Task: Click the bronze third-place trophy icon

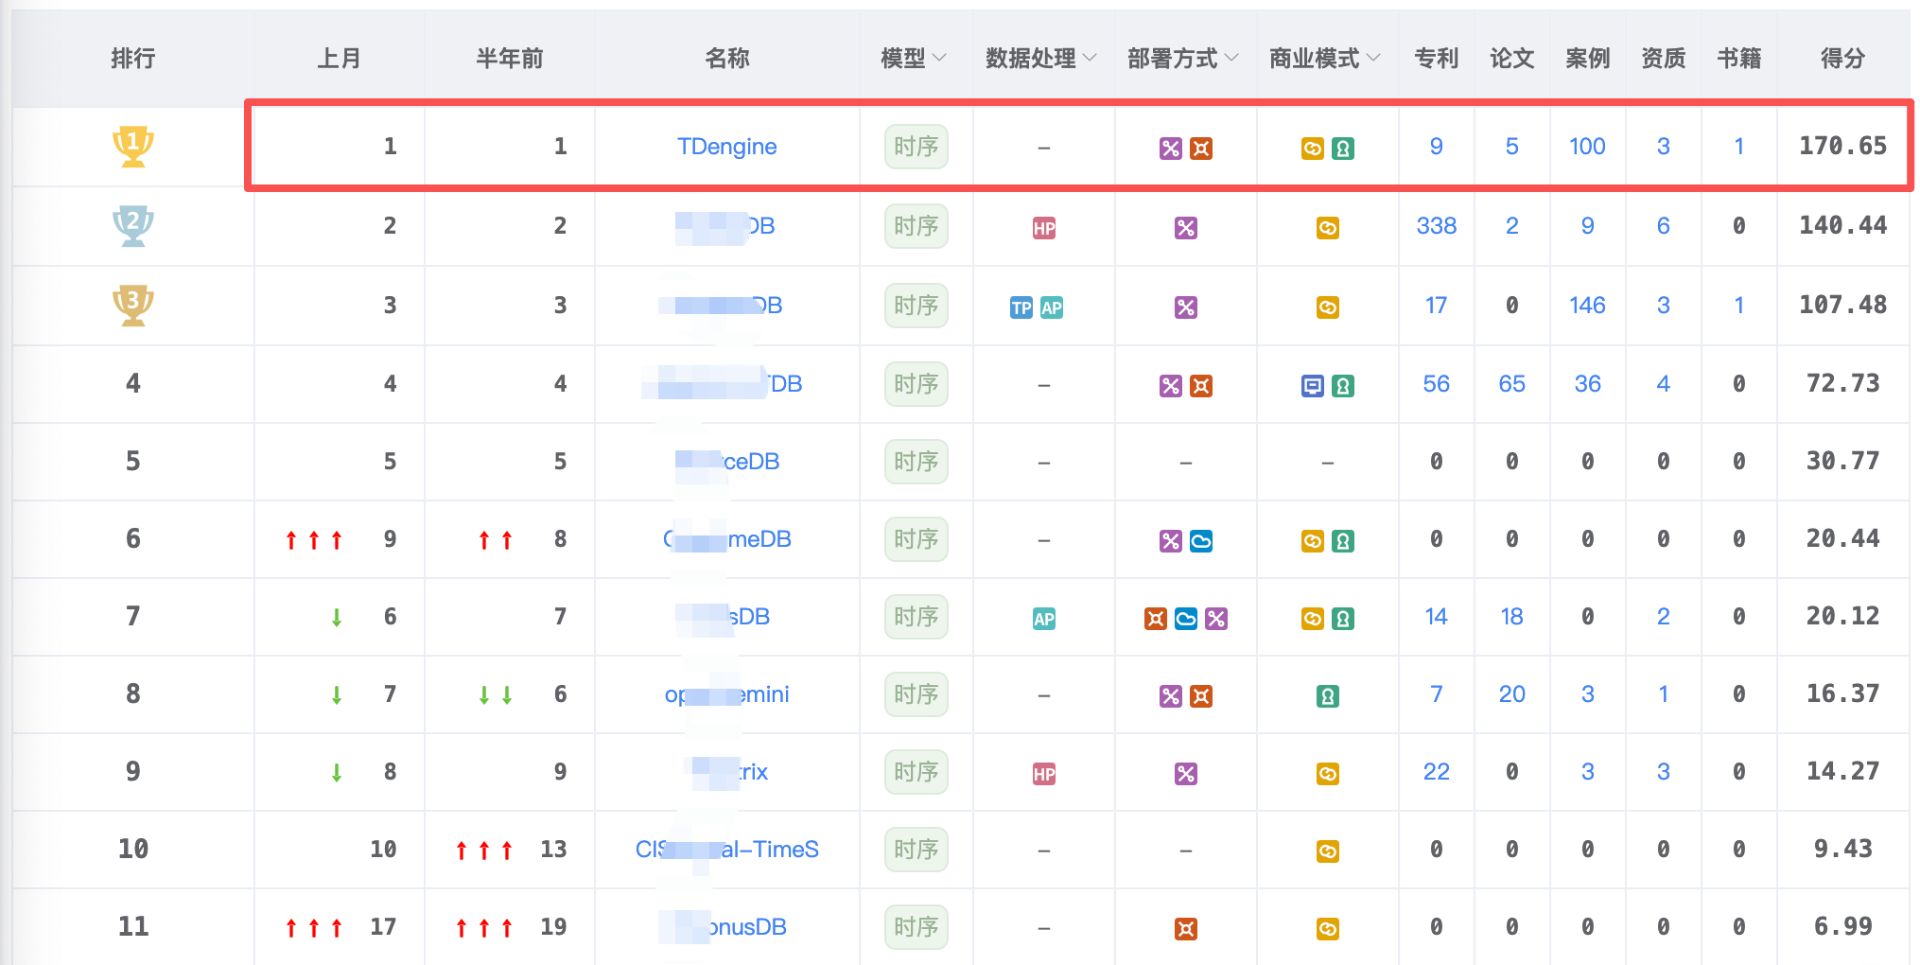Action: (133, 305)
